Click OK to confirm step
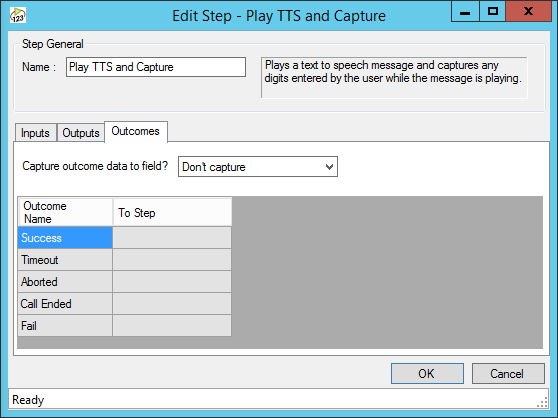Screen dimensions: 558x418 pos(427,374)
